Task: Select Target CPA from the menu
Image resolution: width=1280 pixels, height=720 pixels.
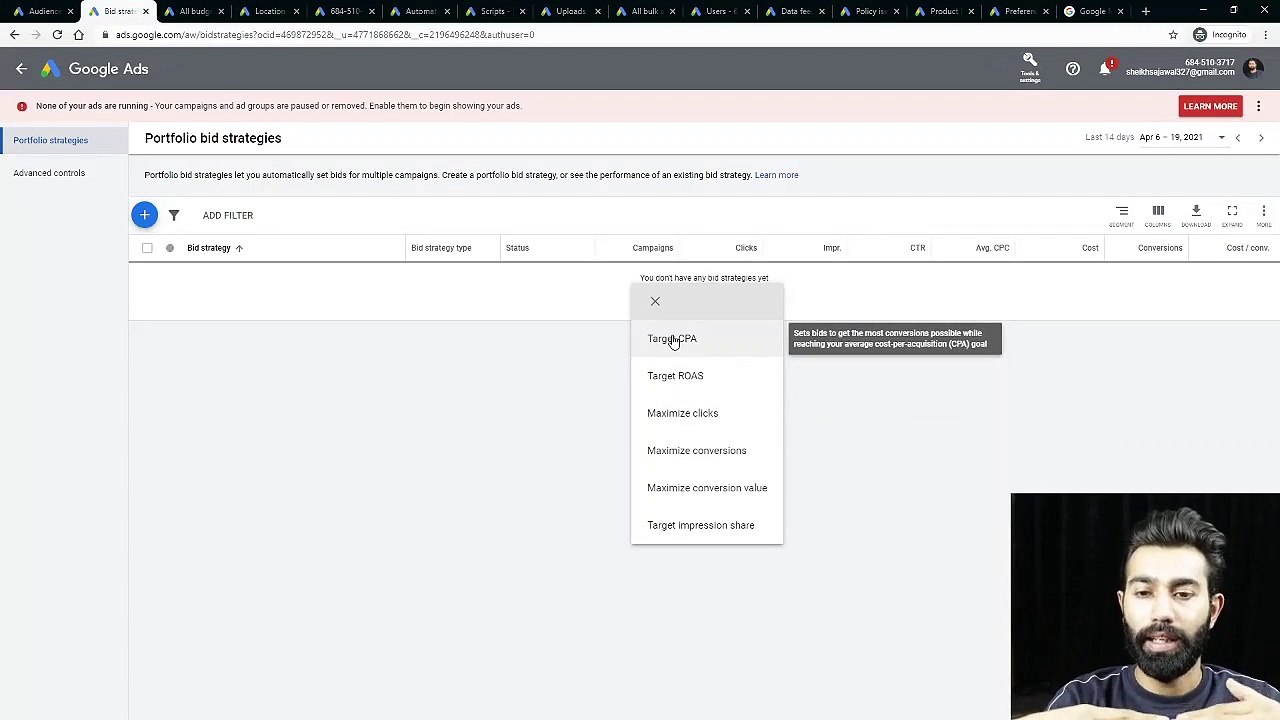Action: click(707, 338)
